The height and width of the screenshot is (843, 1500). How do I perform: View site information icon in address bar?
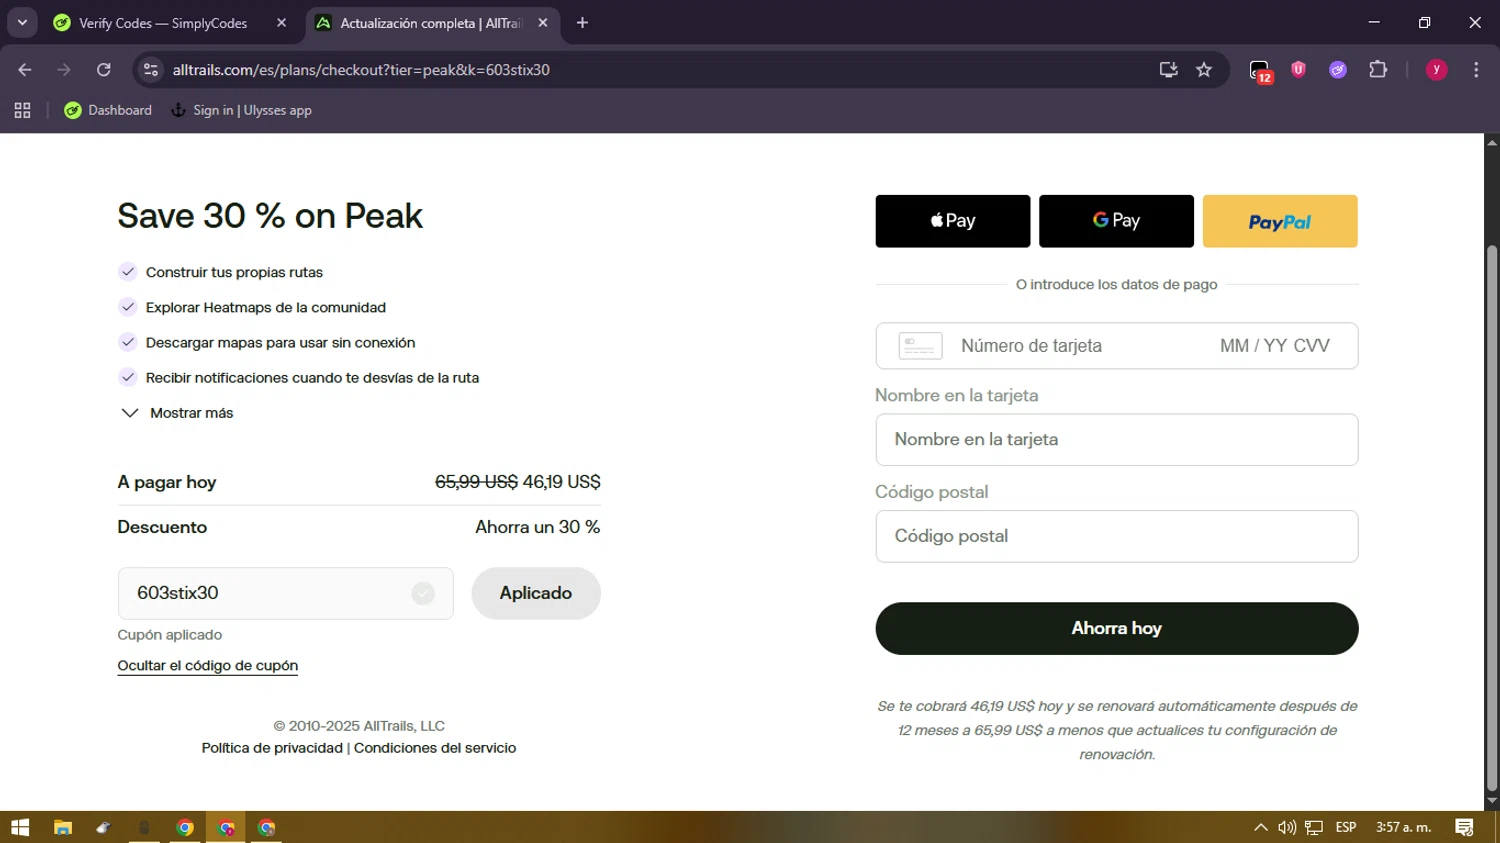(151, 70)
